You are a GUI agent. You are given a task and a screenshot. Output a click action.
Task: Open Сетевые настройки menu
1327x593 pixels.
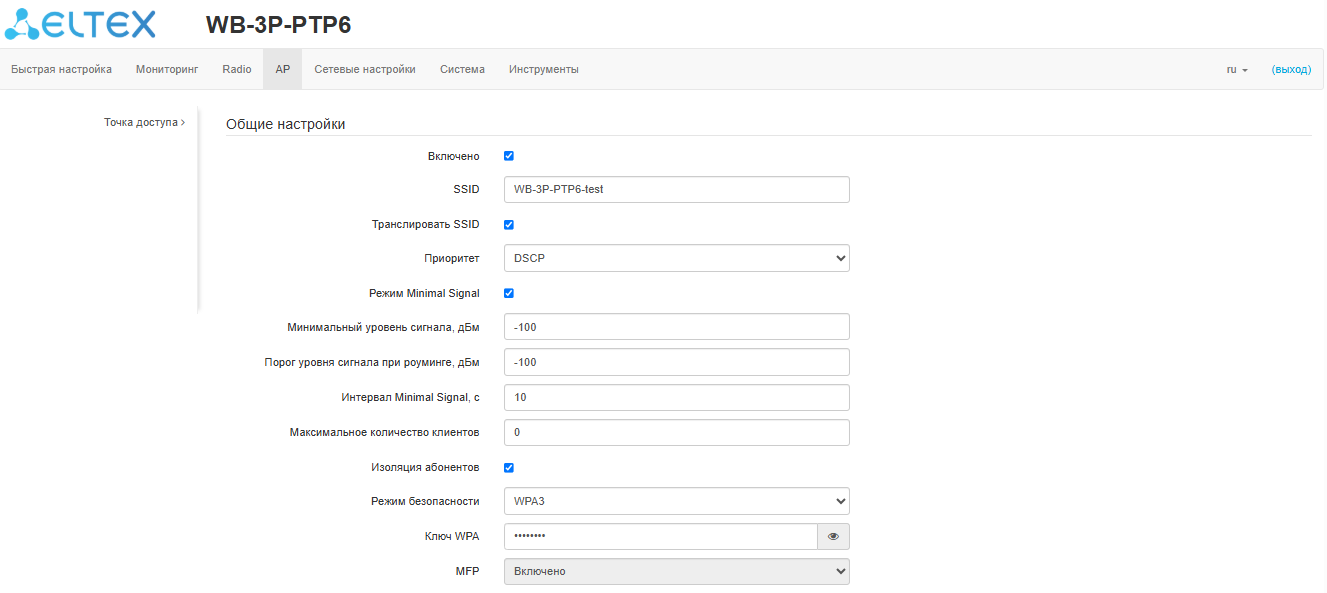[x=365, y=70]
